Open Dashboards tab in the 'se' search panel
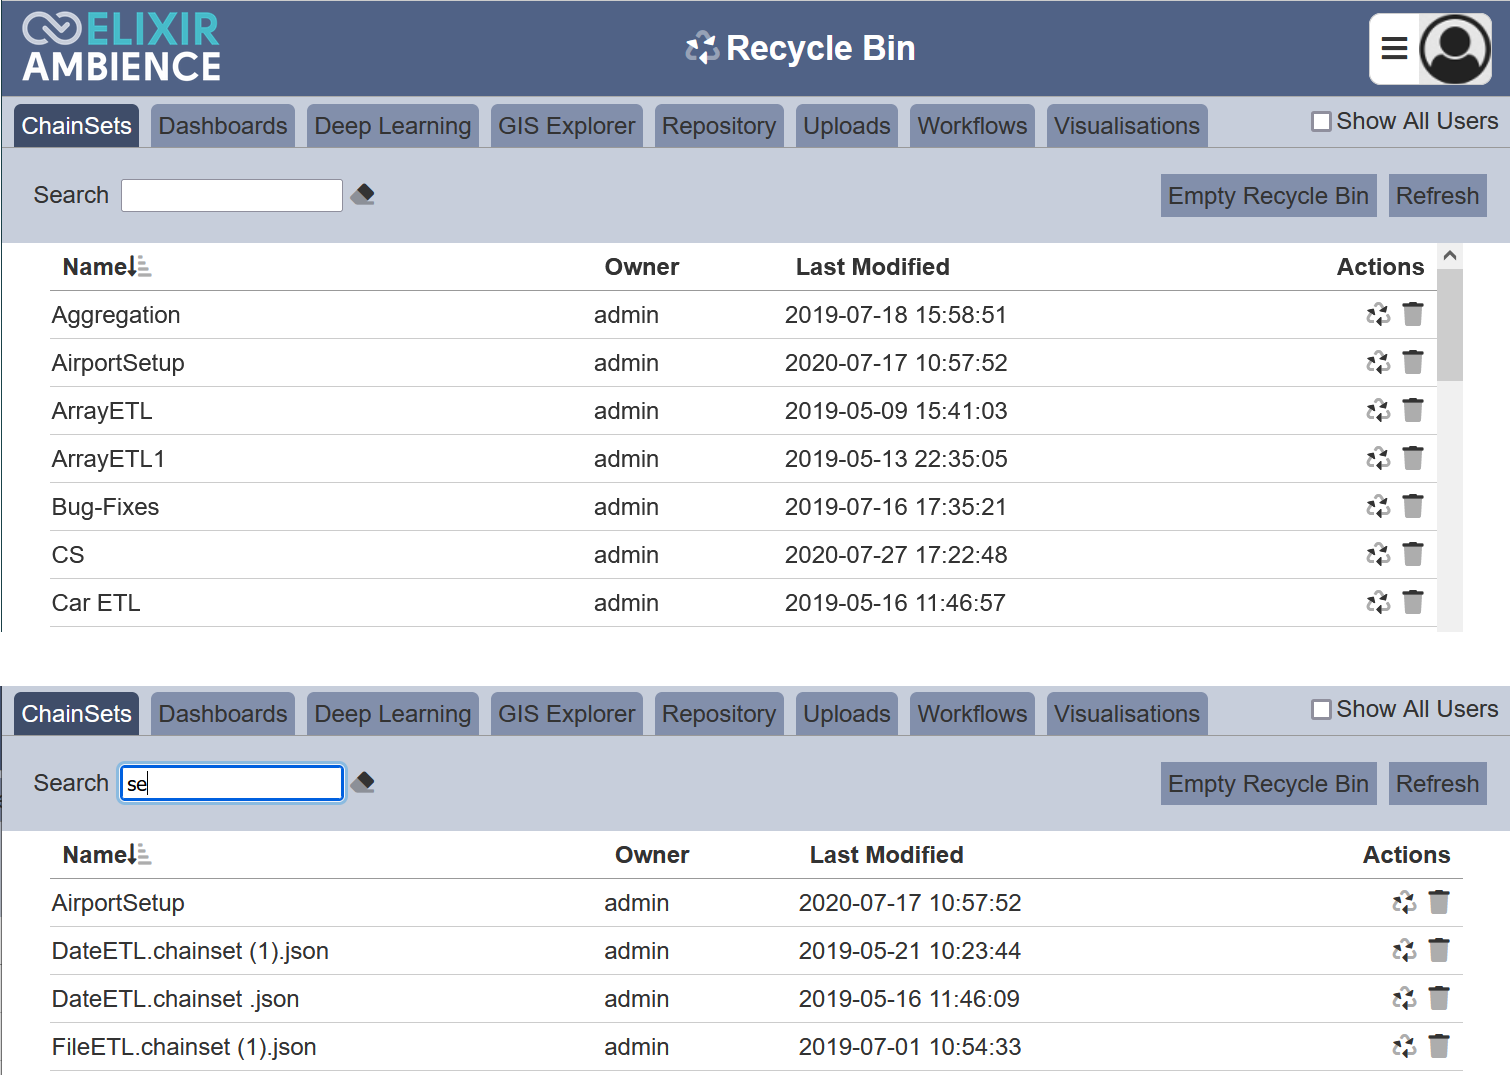1510x1075 pixels. click(x=223, y=714)
